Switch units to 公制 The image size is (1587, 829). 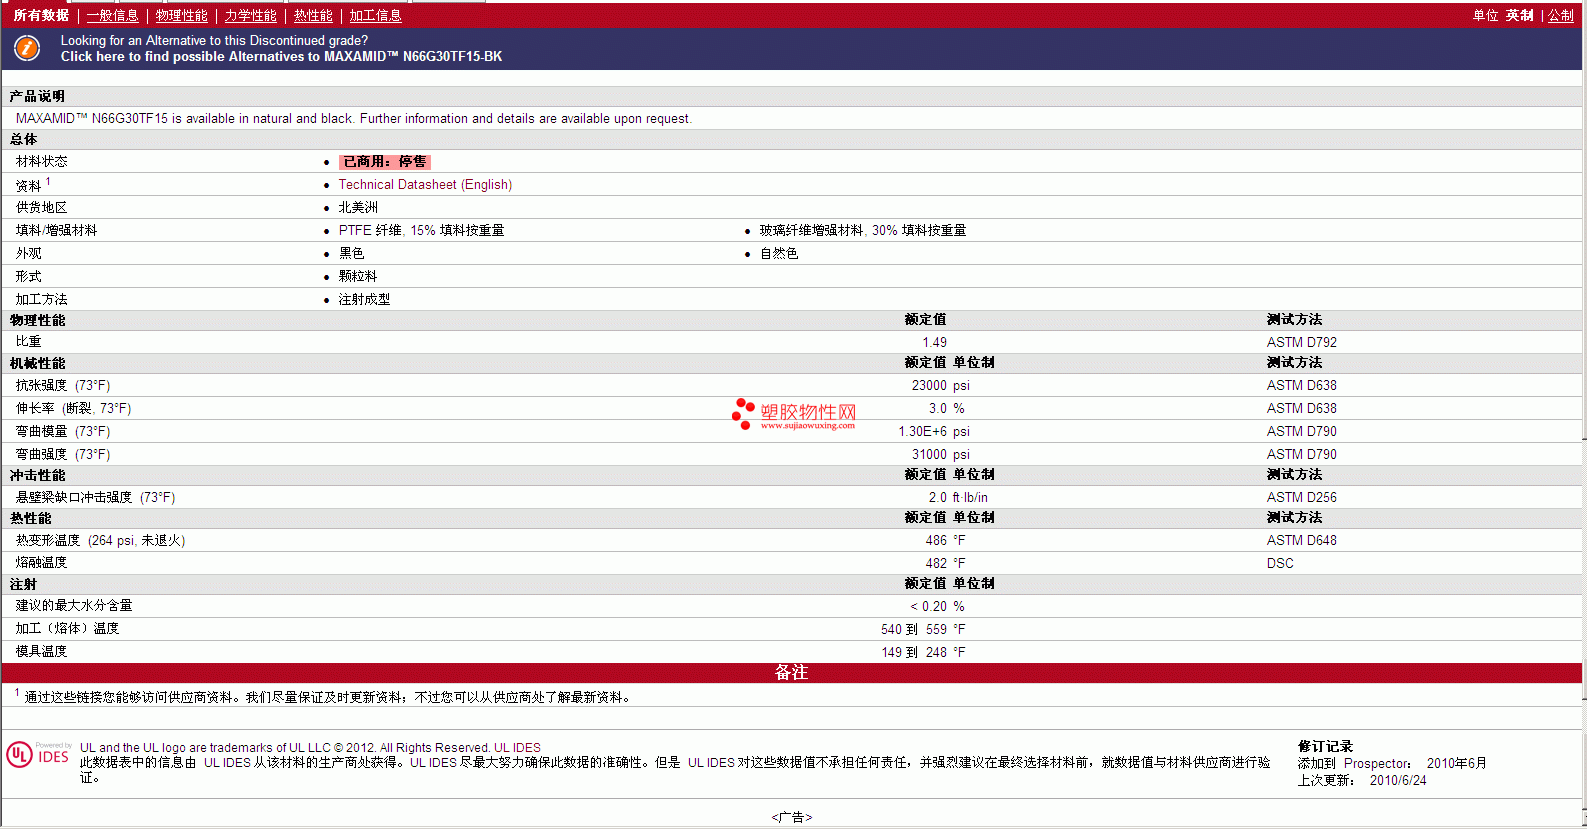tap(1561, 15)
